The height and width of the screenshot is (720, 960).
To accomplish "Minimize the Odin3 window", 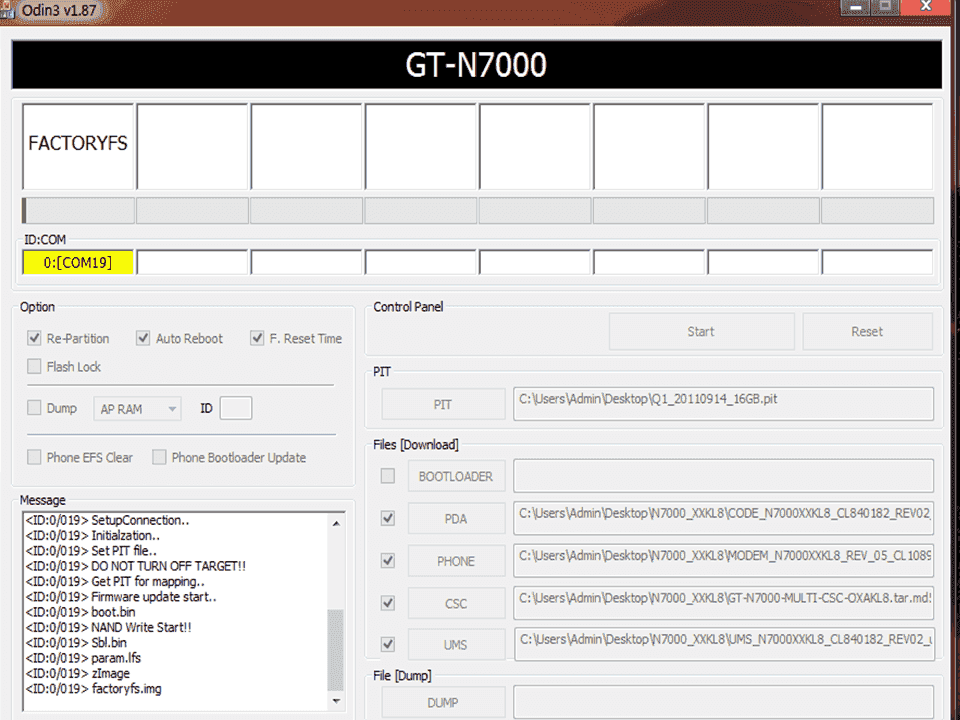I will coord(855,7).
